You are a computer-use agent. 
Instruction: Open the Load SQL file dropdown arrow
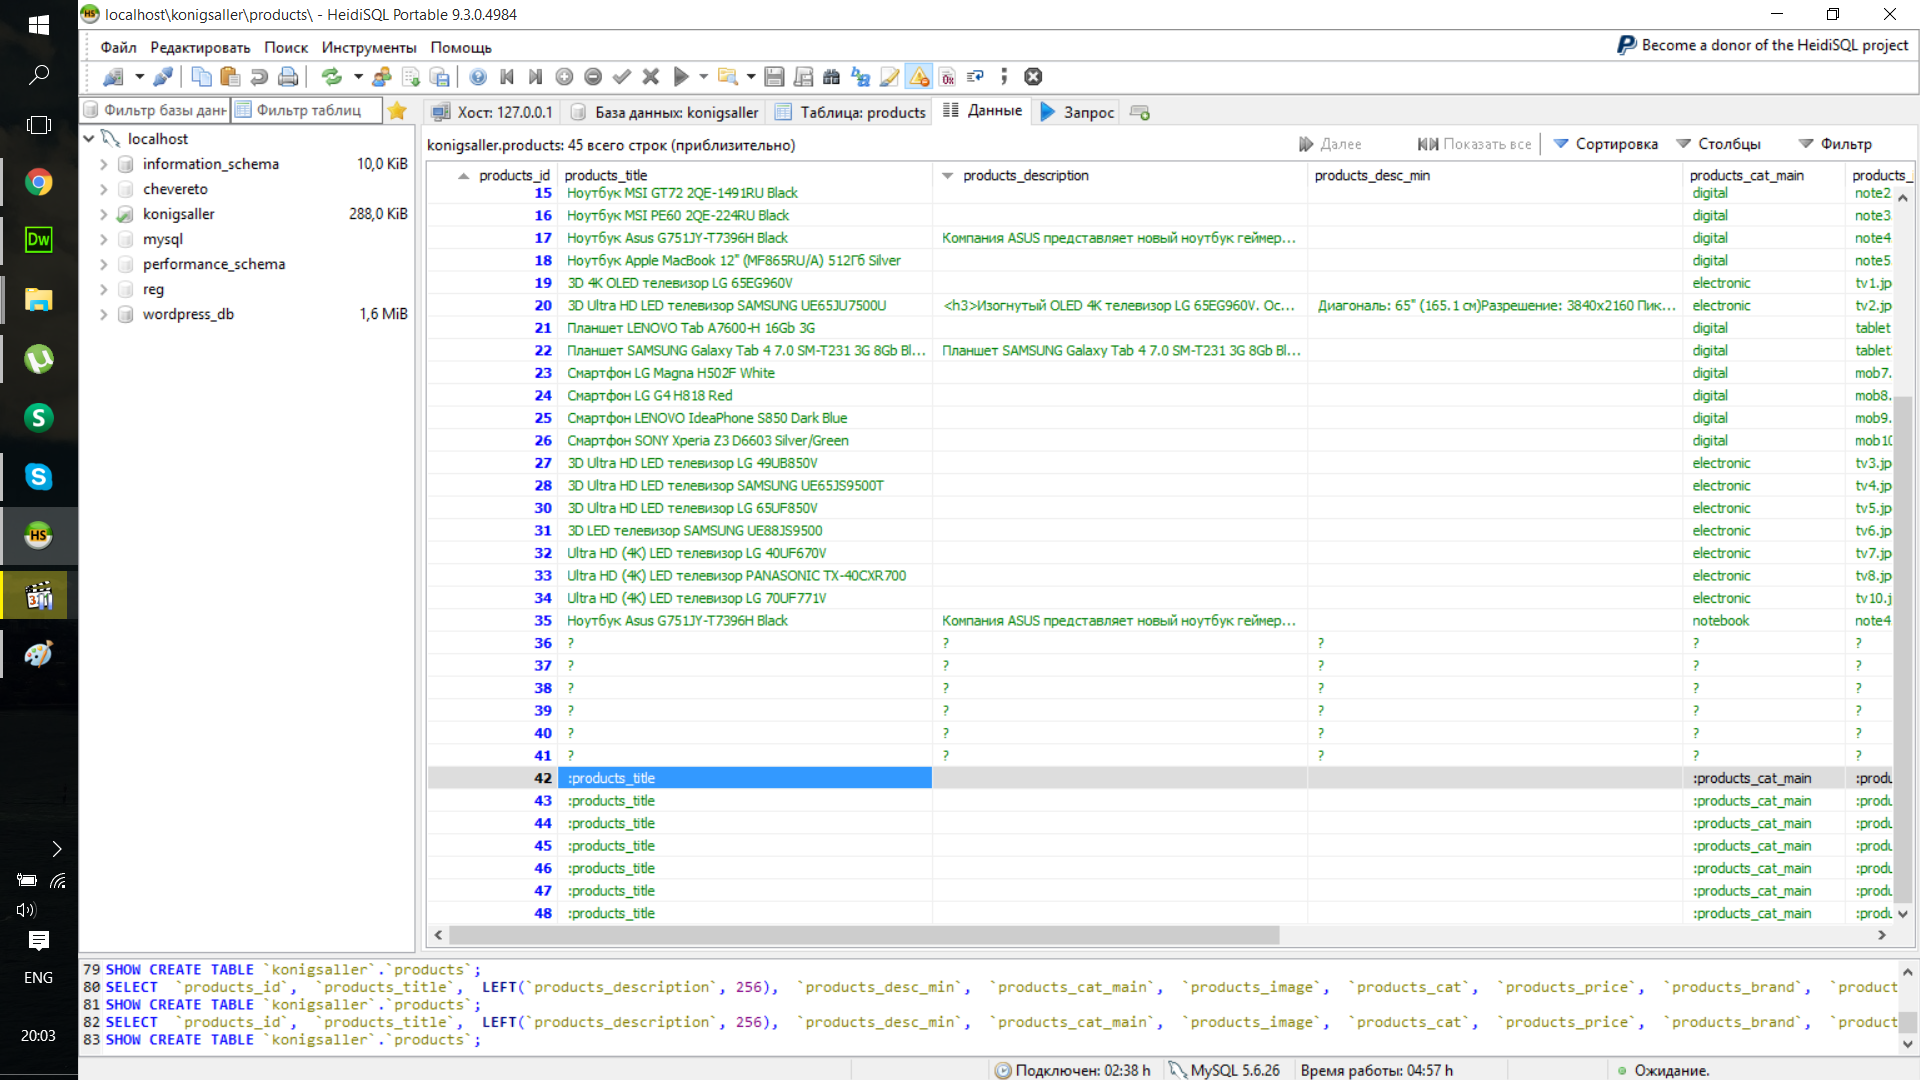[751, 77]
